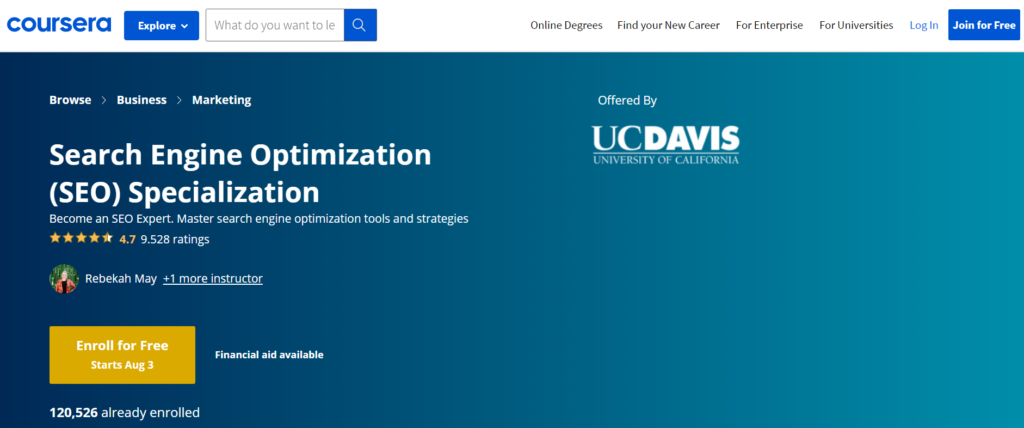Image resolution: width=1024 pixels, height=428 pixels.
Task: Open the Explore dropdown menu
Action: click(163, 25)
